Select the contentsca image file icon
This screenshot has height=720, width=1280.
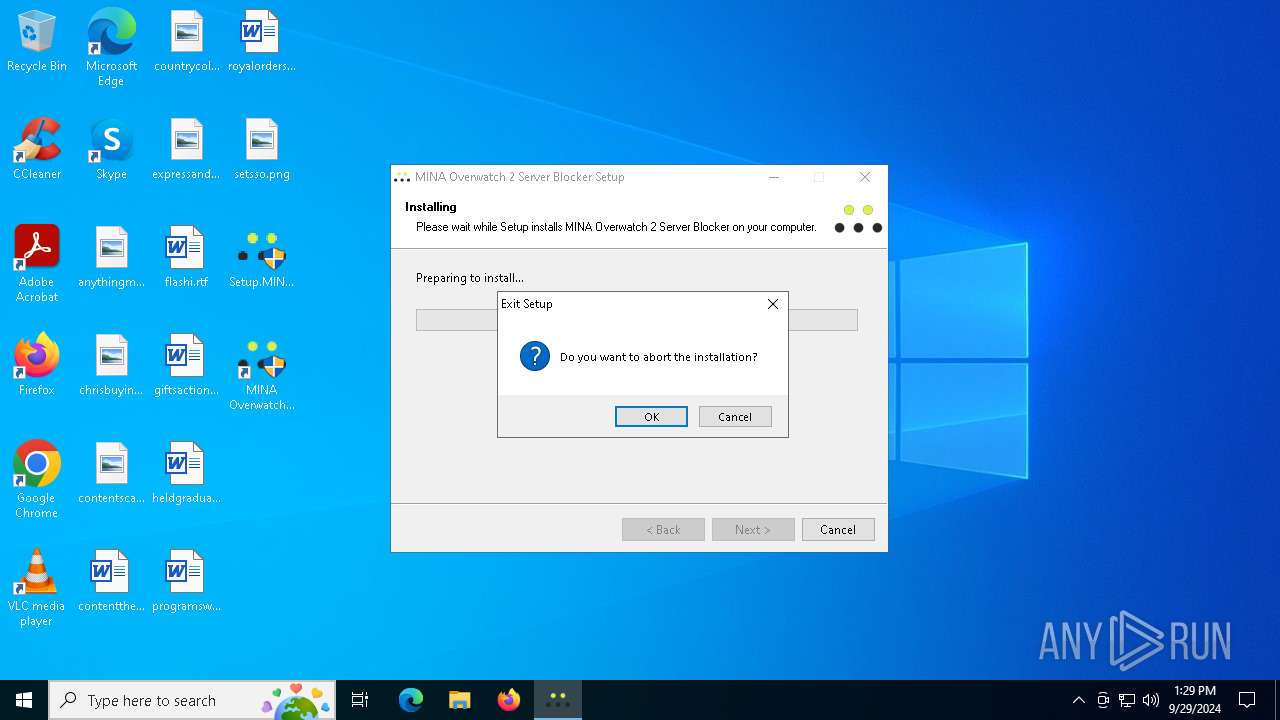111,474
